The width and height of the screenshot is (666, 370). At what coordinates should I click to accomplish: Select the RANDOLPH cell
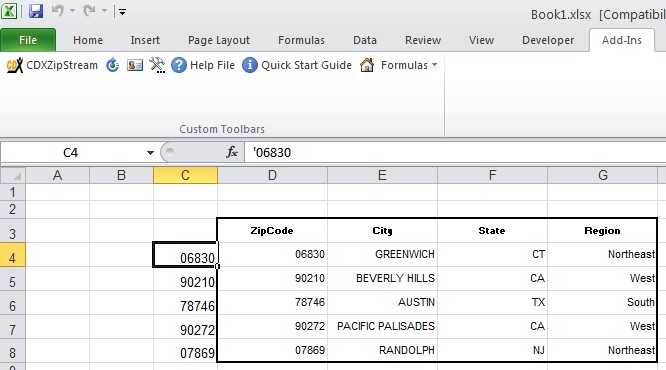[382, 350]
